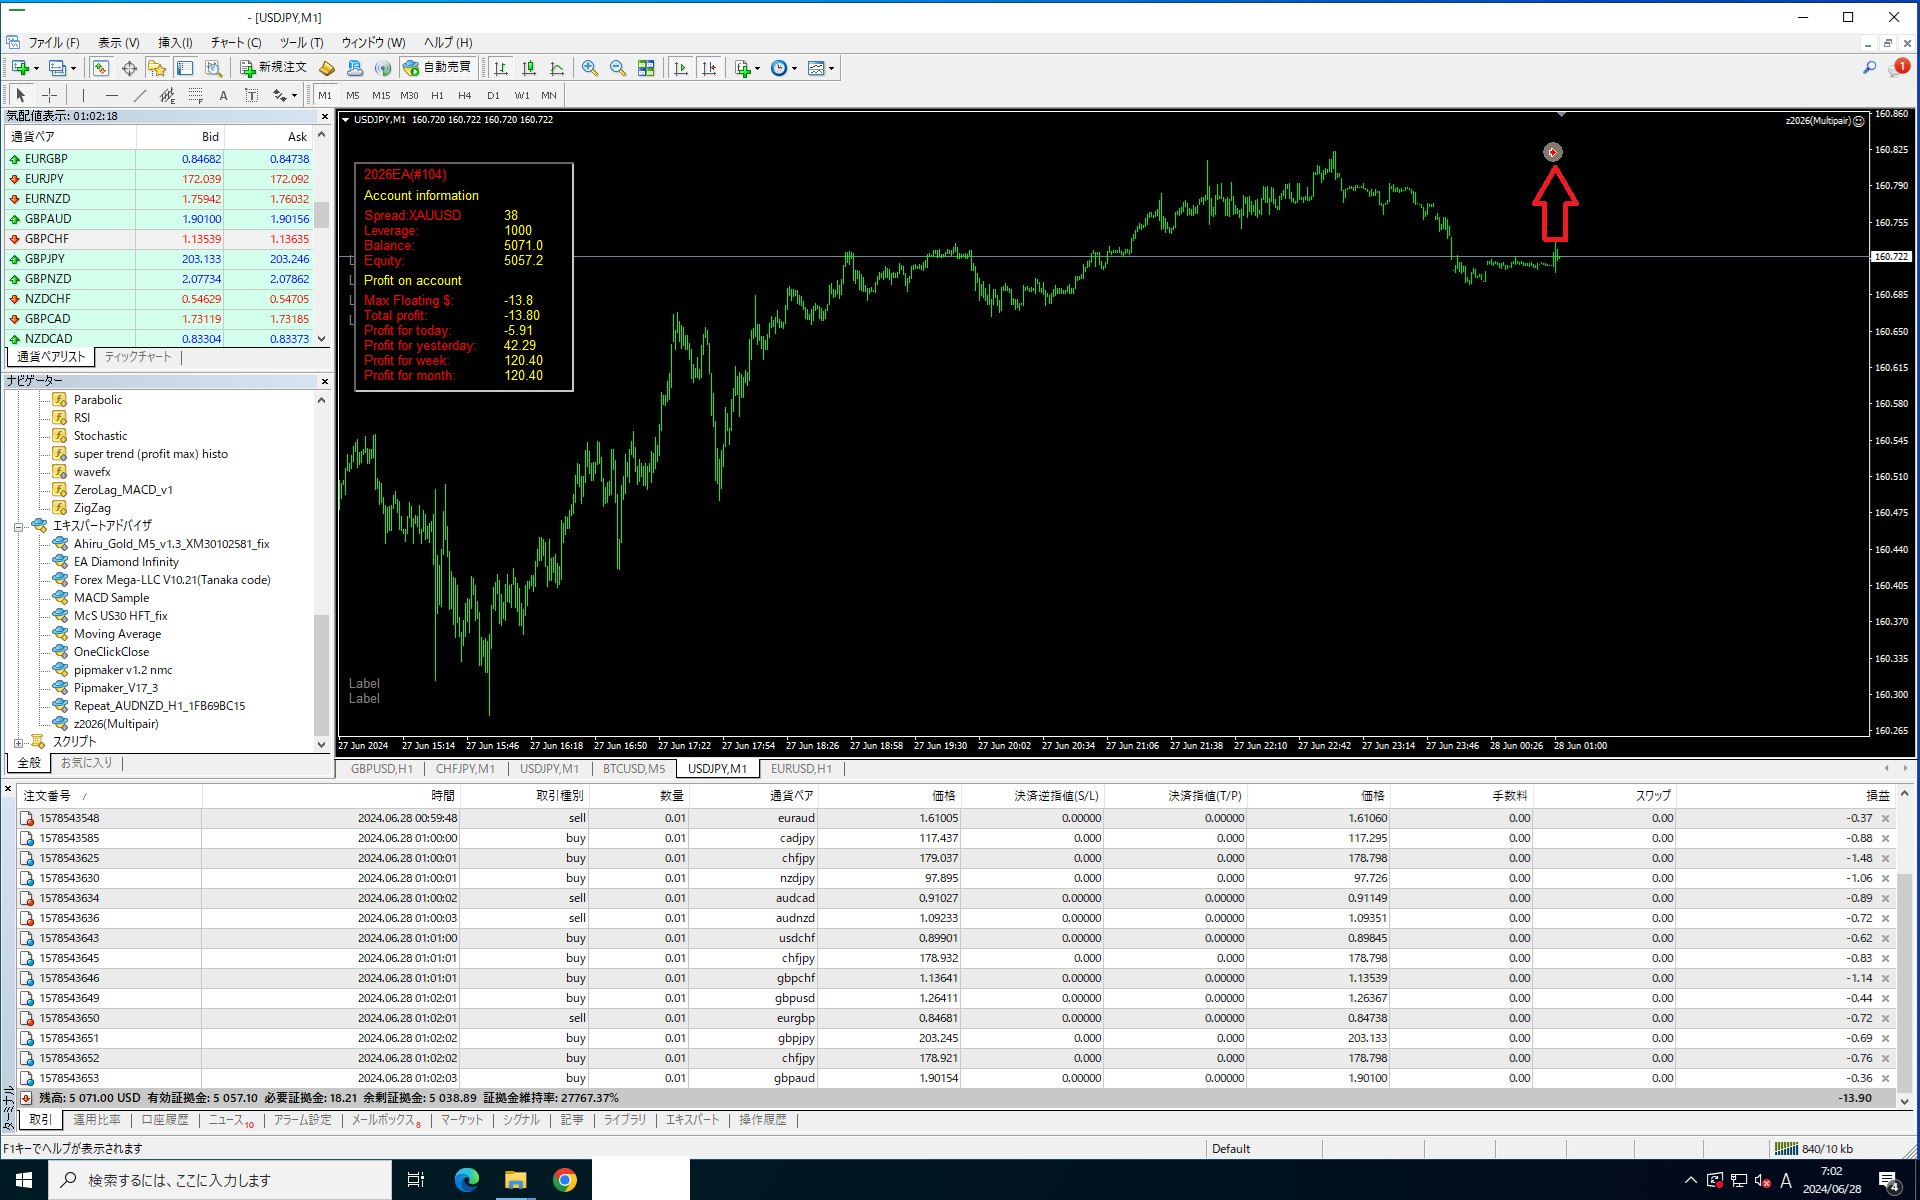Switch to the BTCUSD,M5 chart tab
1920x1200 pixels.
pos(633,769)
